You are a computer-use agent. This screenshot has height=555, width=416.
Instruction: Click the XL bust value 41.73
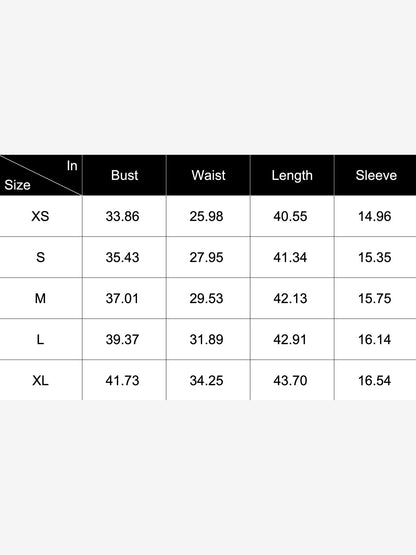tap(122, 381)
